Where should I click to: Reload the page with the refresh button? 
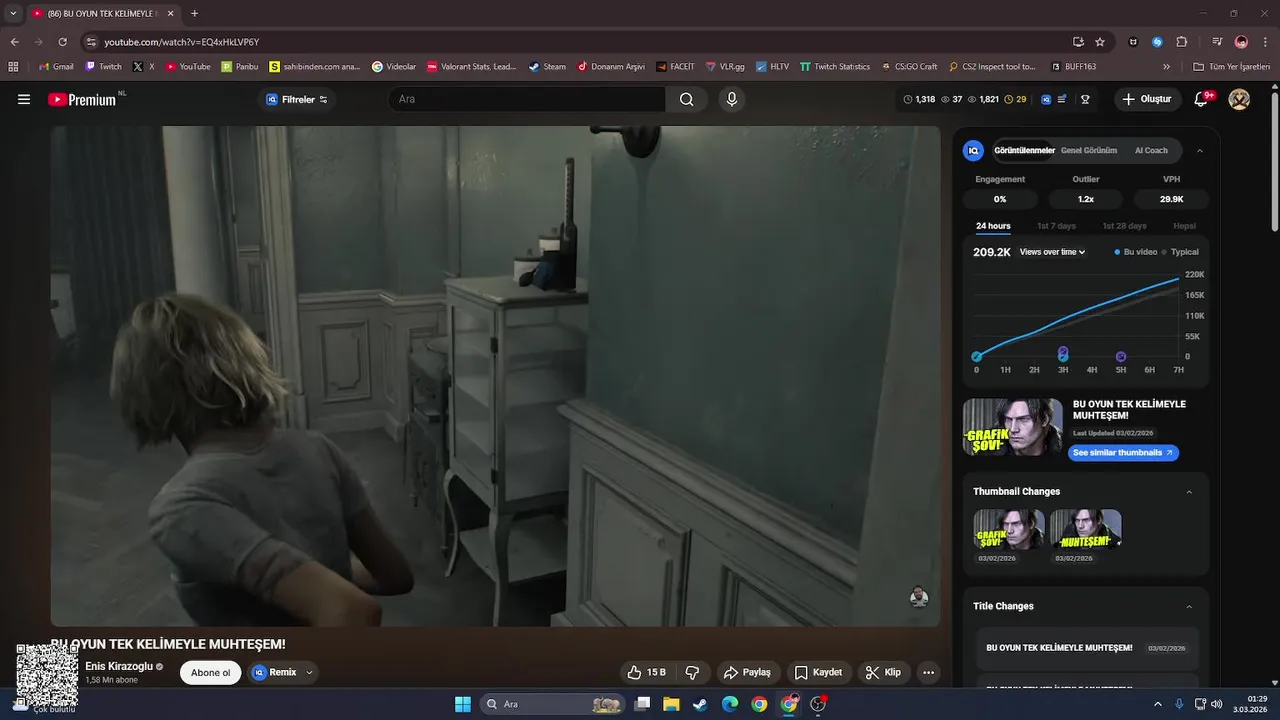[62, 42]
